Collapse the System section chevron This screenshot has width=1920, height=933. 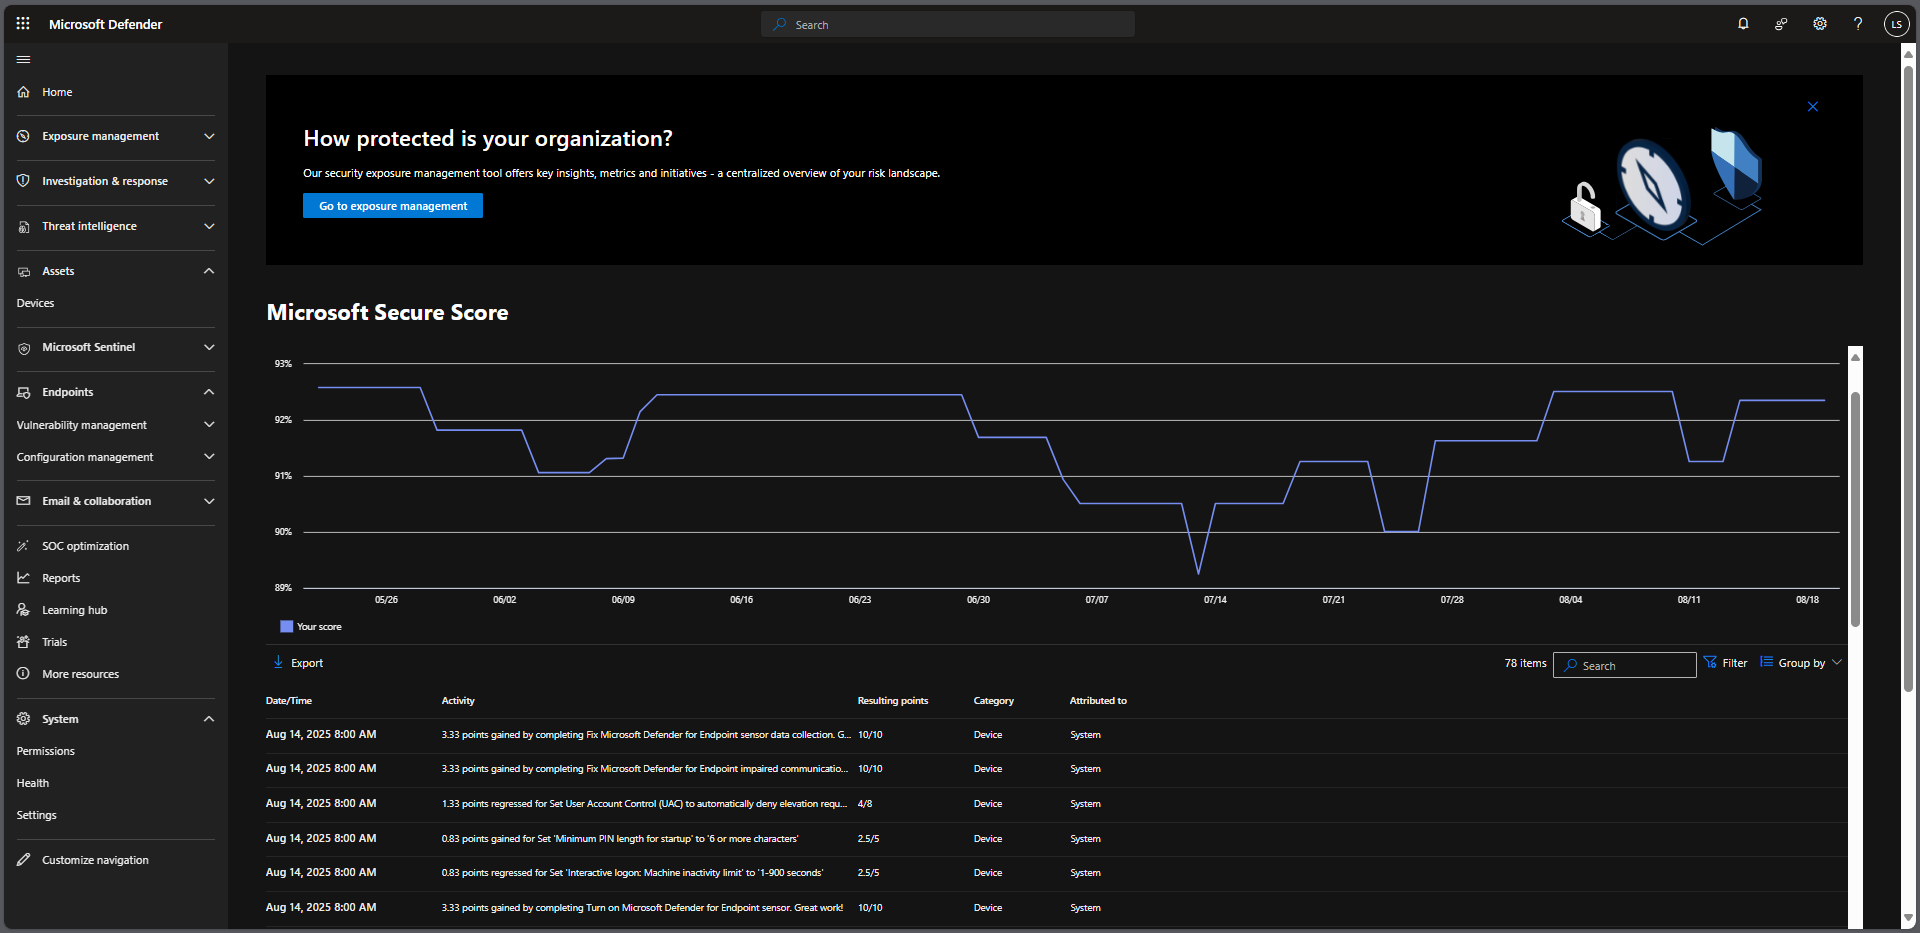(x=209, y=719)
